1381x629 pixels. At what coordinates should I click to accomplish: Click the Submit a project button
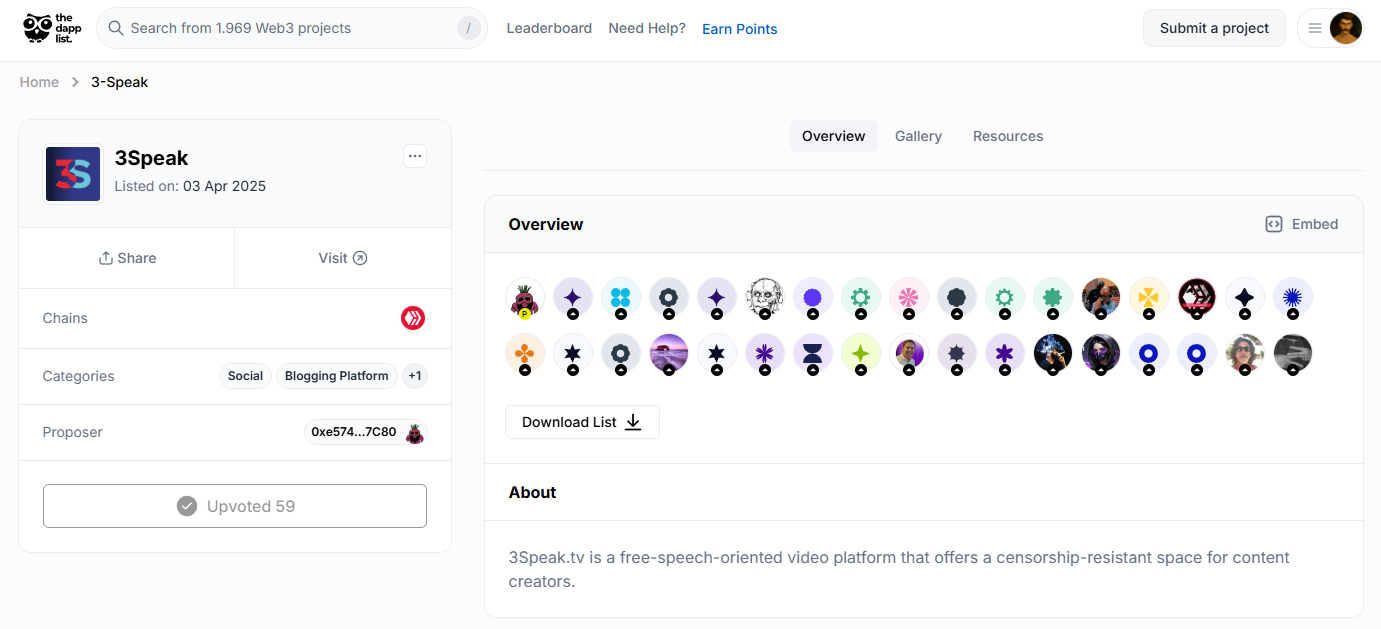pyautogui.click(x=1214, y=28)
